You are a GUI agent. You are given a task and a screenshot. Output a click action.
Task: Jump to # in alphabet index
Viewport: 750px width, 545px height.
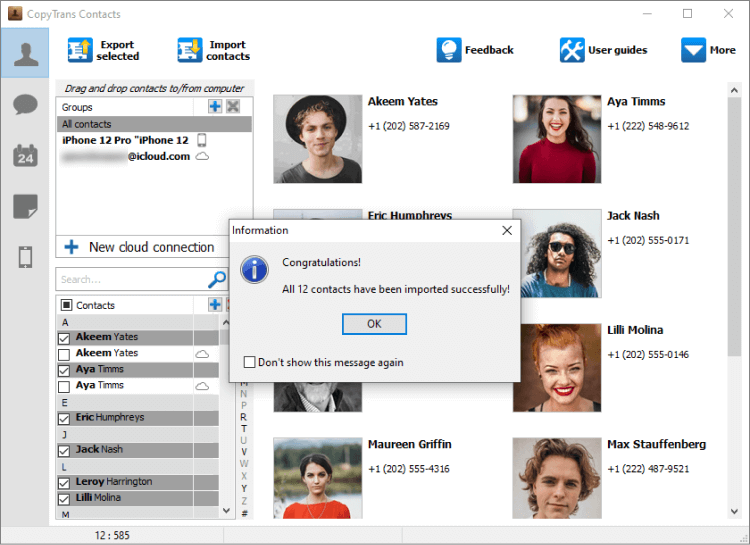[x=244, y=513]
